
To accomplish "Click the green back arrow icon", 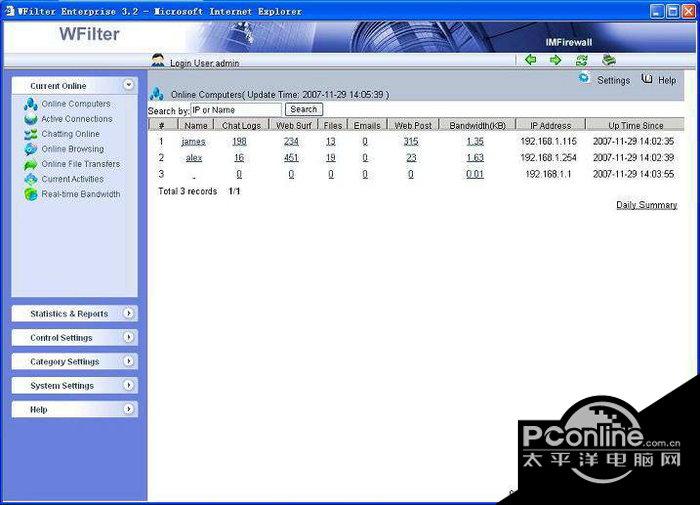I will [530, 59].
